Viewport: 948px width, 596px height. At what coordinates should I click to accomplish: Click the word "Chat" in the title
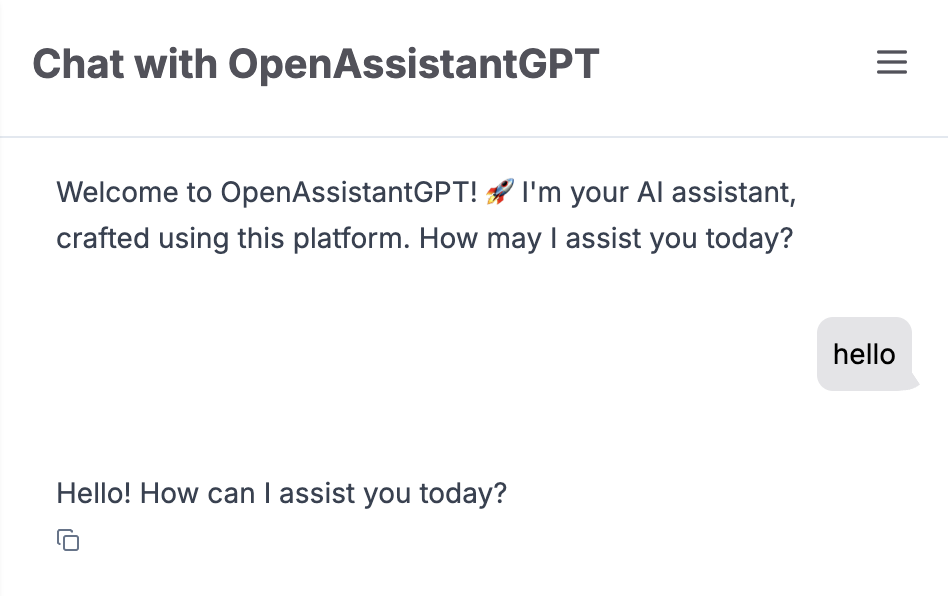[x=78, y=64]
